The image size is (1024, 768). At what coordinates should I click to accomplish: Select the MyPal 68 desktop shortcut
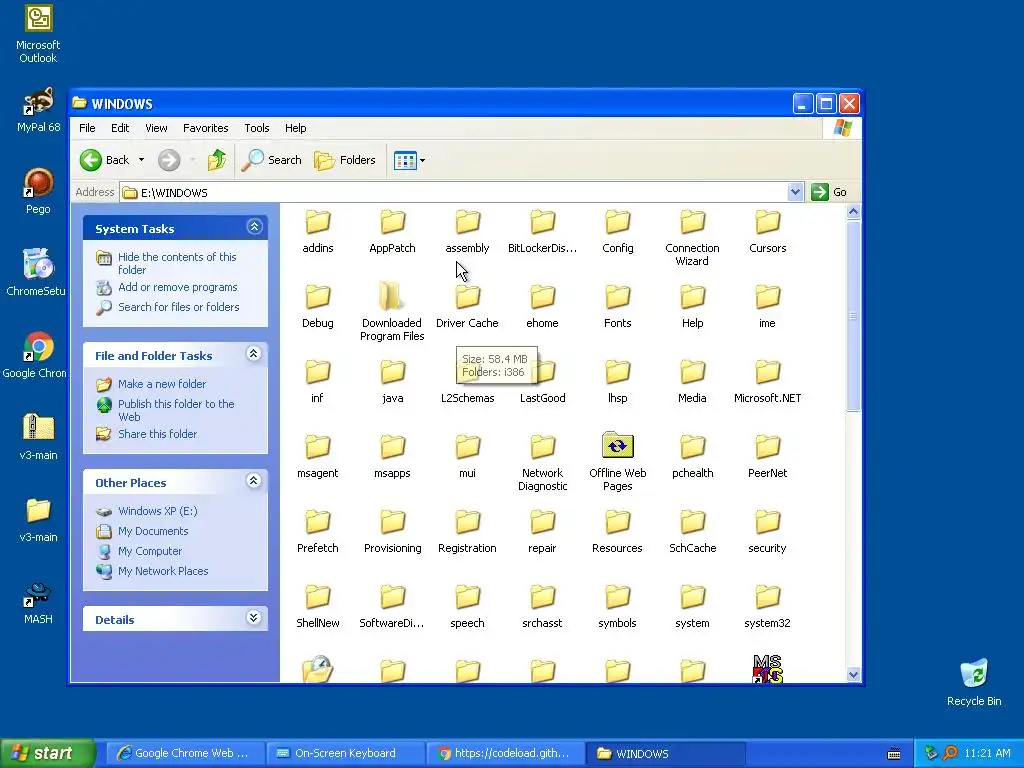[x=38, y=110]
